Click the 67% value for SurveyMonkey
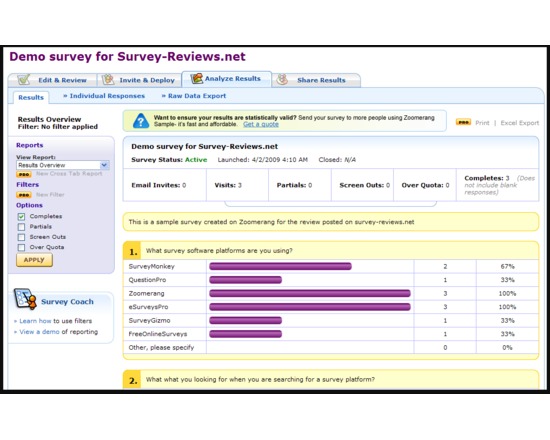The image size is (550, 440). pos(508,266)
